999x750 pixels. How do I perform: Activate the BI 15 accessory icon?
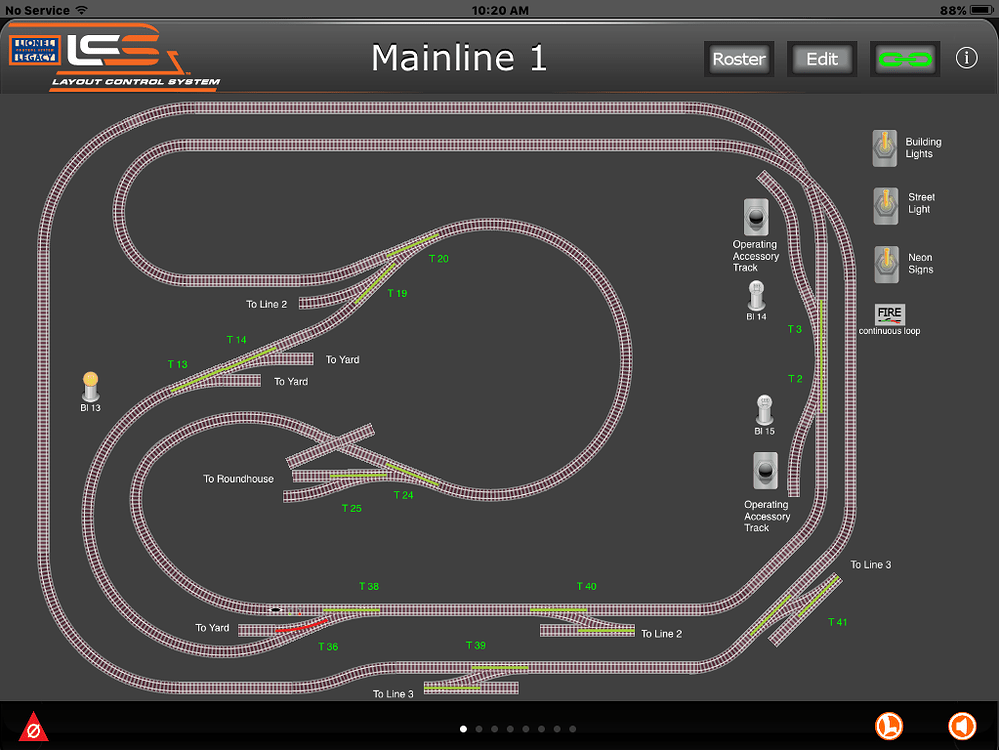coord(764,410)
